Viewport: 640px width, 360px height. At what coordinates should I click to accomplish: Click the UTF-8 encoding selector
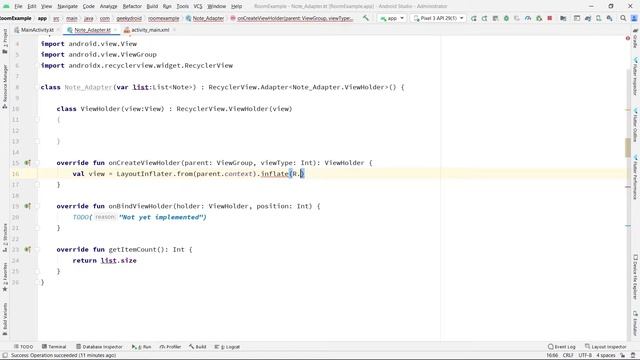(585, 356)
